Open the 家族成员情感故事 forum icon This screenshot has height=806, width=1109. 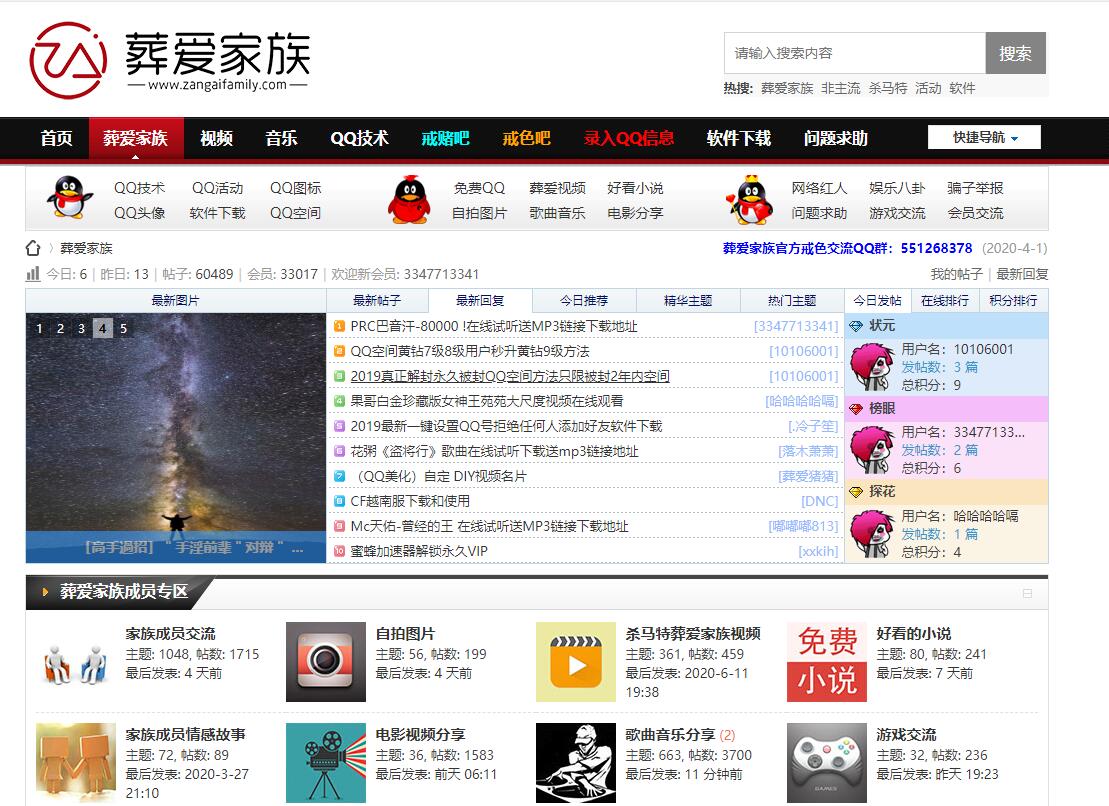[x=76, y=763]
